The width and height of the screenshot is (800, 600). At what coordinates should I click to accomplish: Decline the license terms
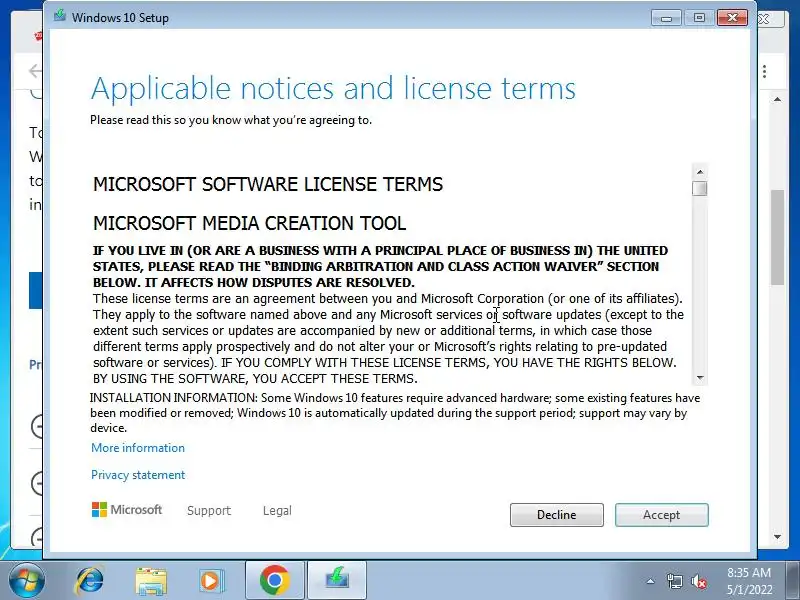click(557, 515)
